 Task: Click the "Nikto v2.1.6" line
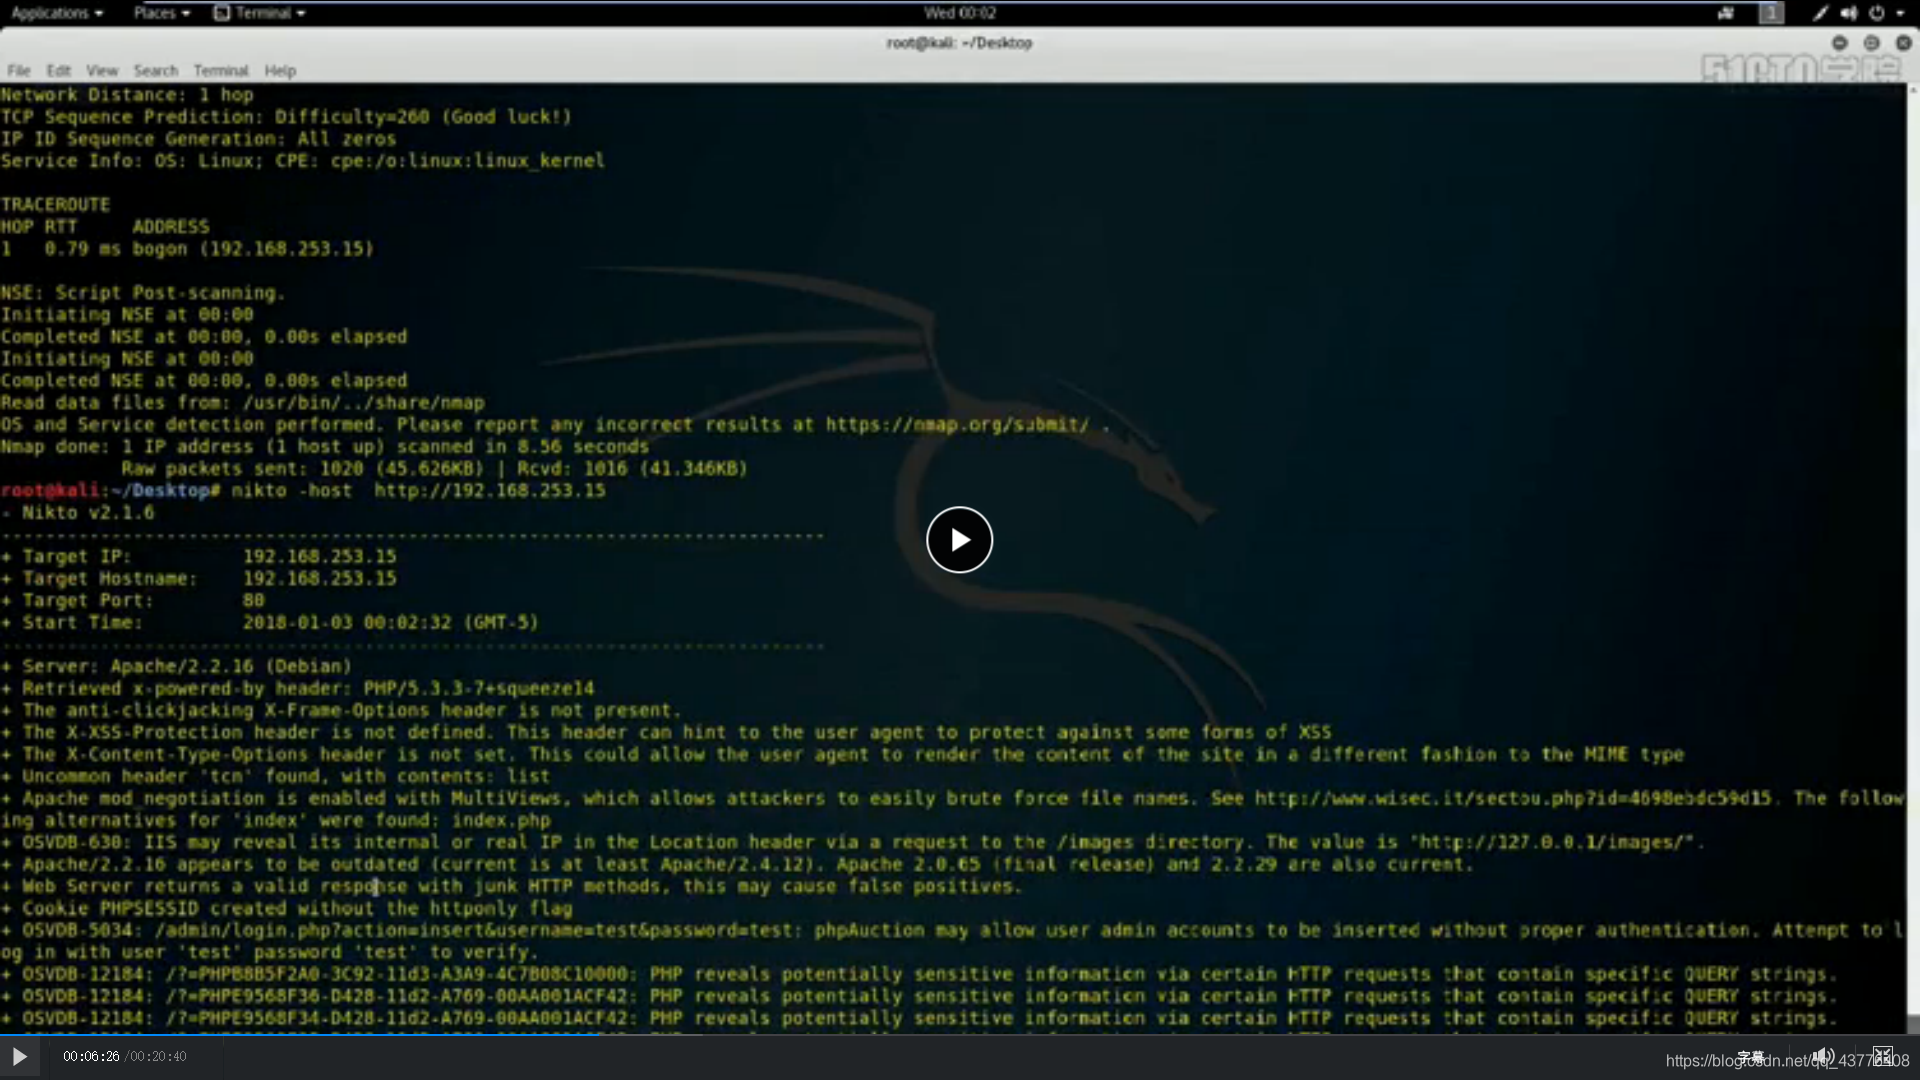(78, 513)
